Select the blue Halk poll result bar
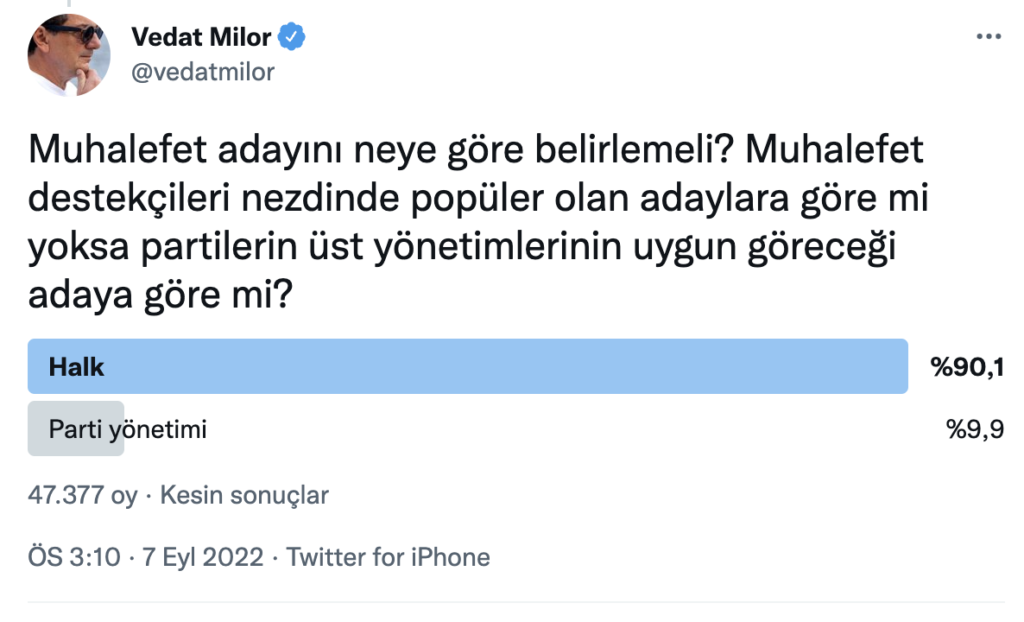 click(467, 367)
